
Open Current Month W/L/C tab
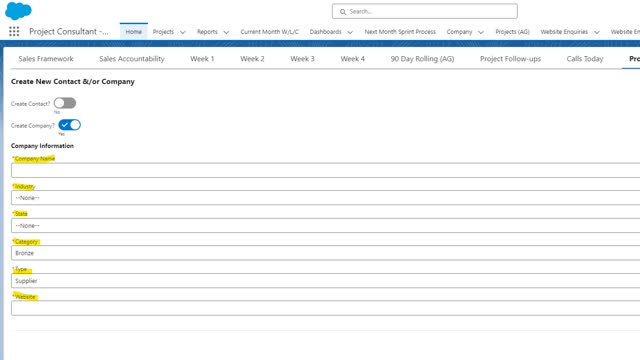click(269, 31)
